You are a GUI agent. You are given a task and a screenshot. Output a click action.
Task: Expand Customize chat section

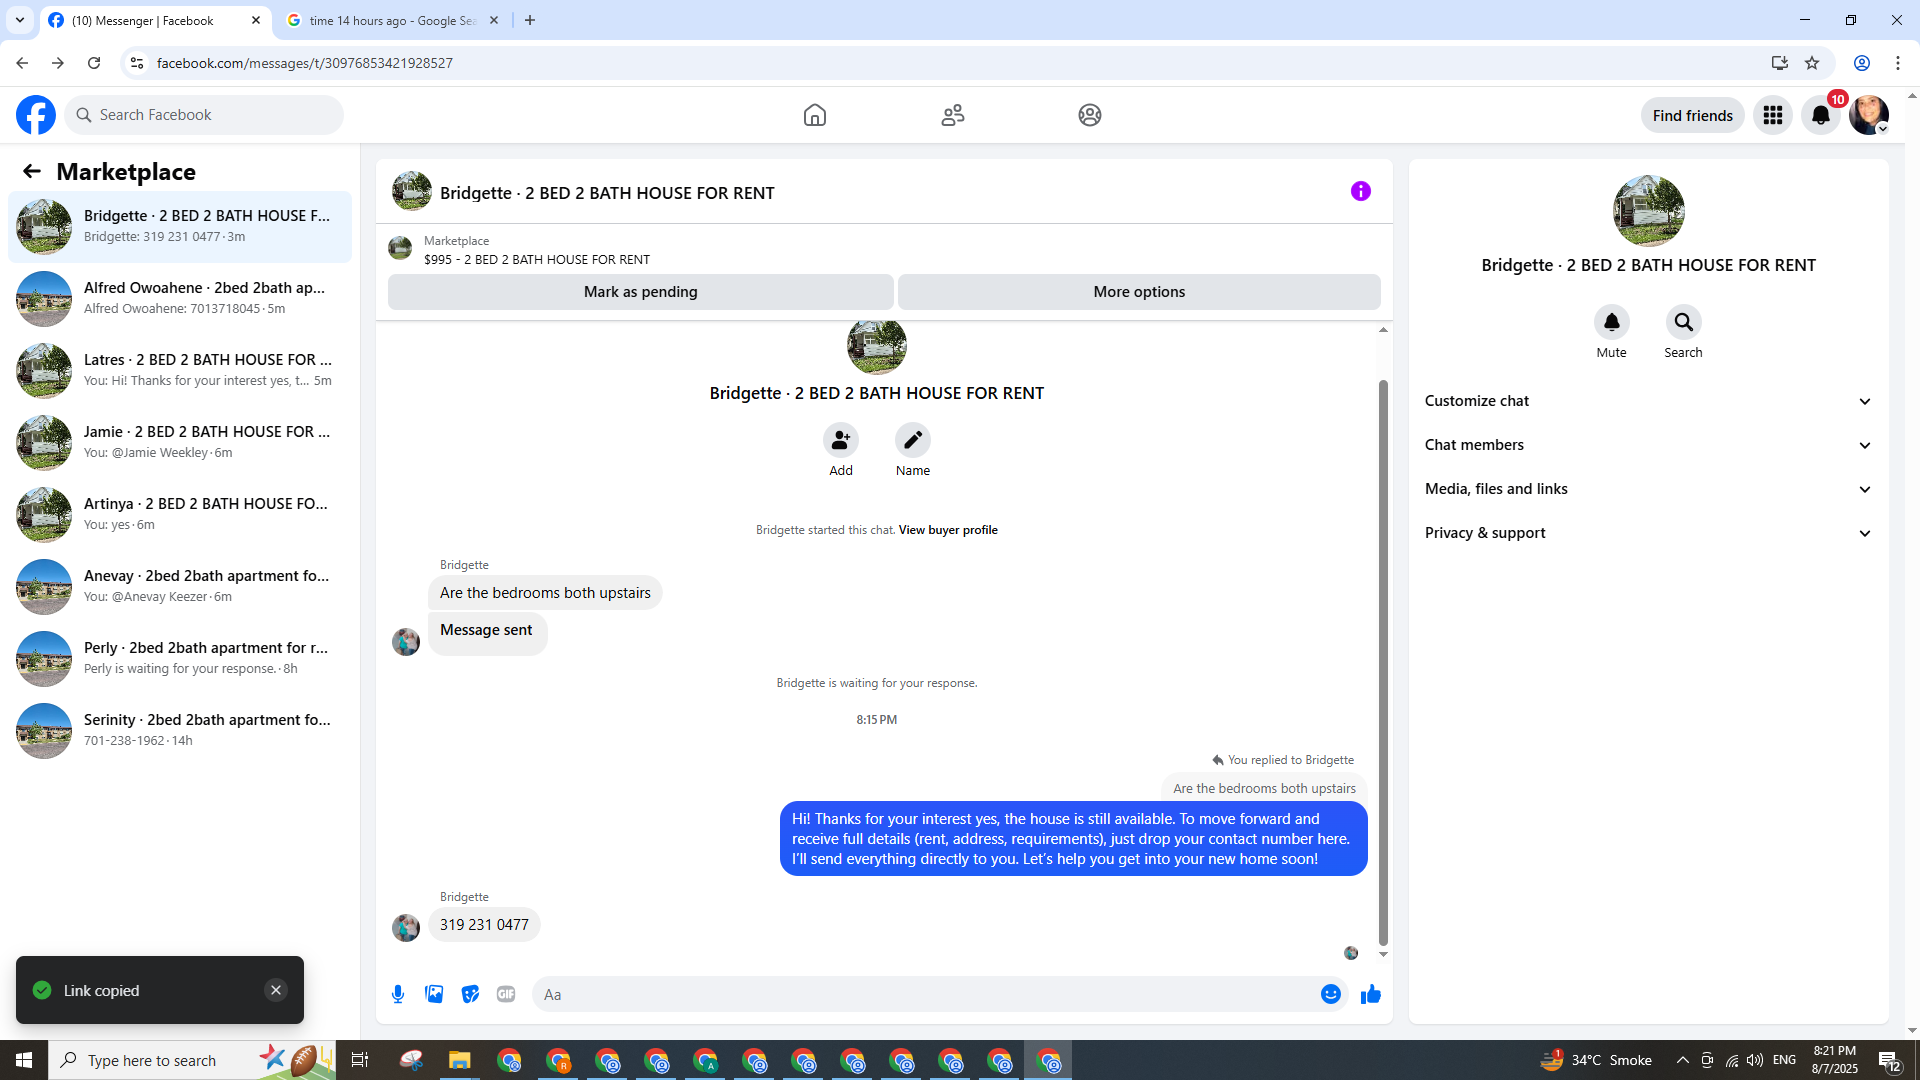1649,401
